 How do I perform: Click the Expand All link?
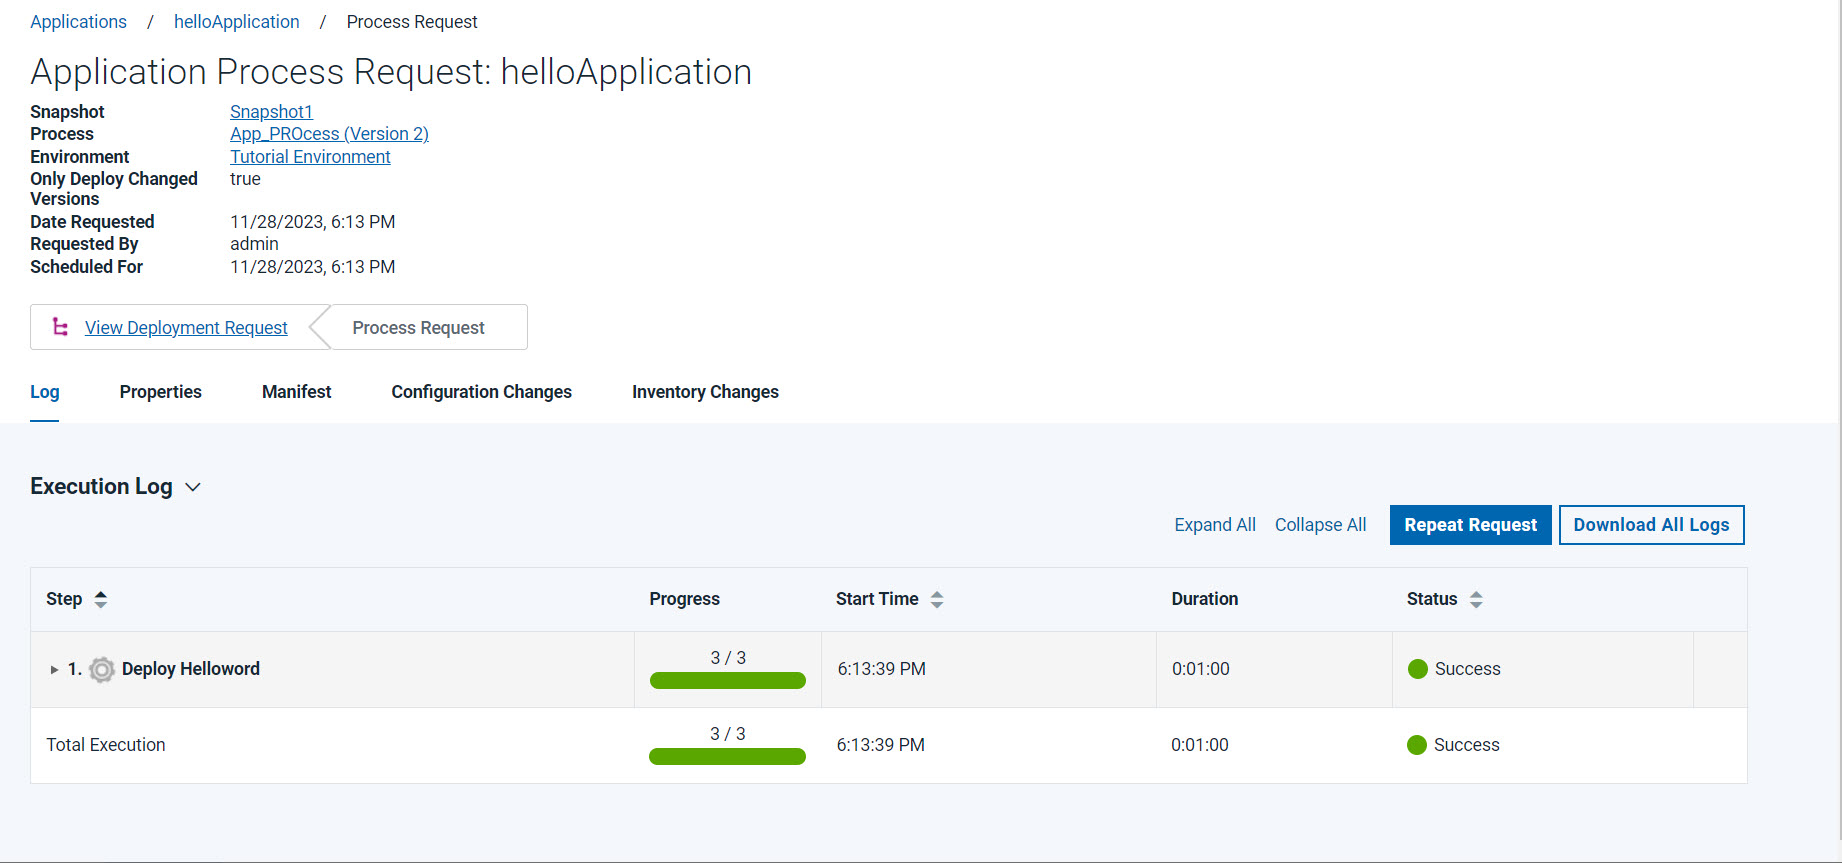pyautogui.click(x=1214, y=525)
